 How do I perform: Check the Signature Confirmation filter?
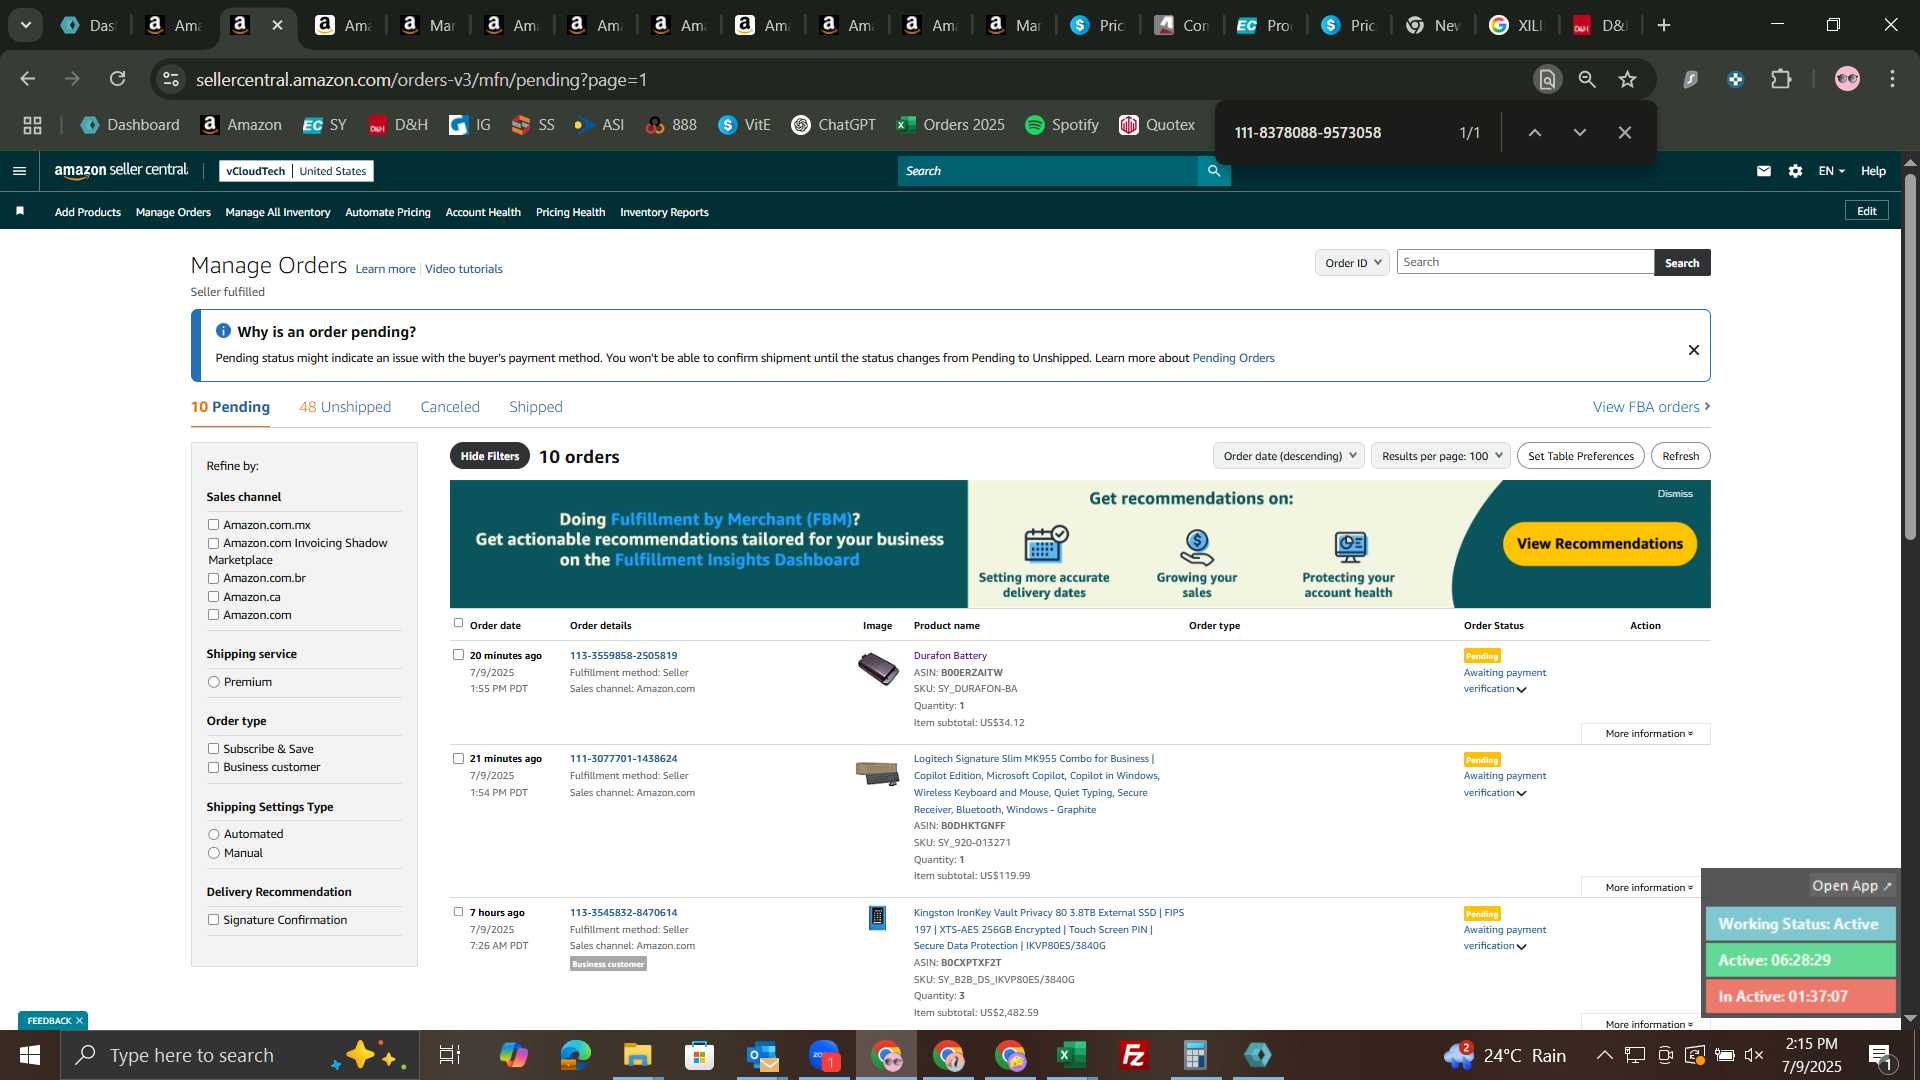(213, 920)
